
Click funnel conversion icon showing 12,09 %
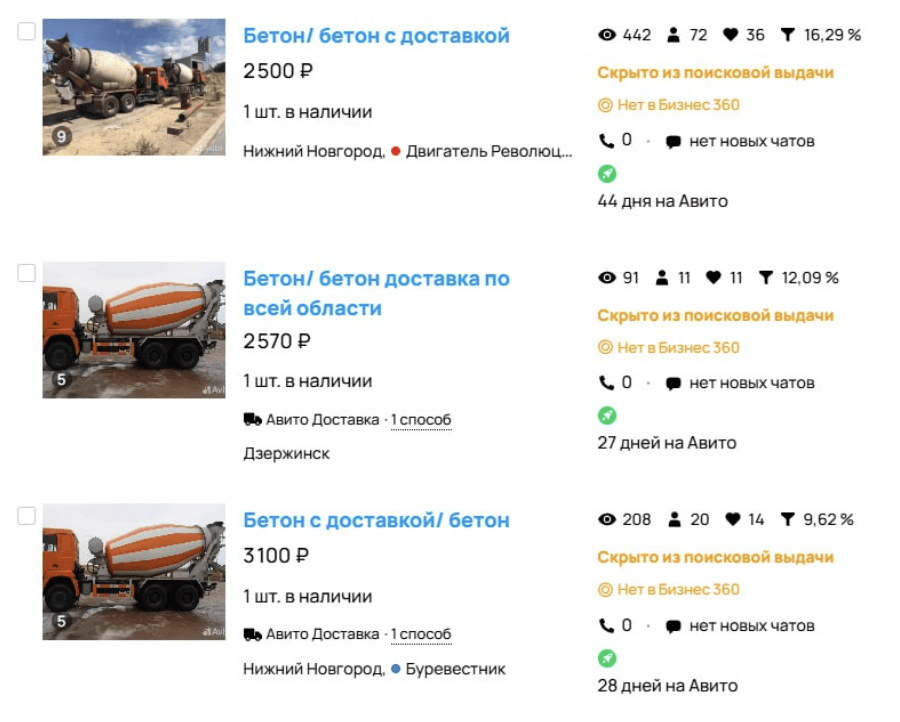766,278
